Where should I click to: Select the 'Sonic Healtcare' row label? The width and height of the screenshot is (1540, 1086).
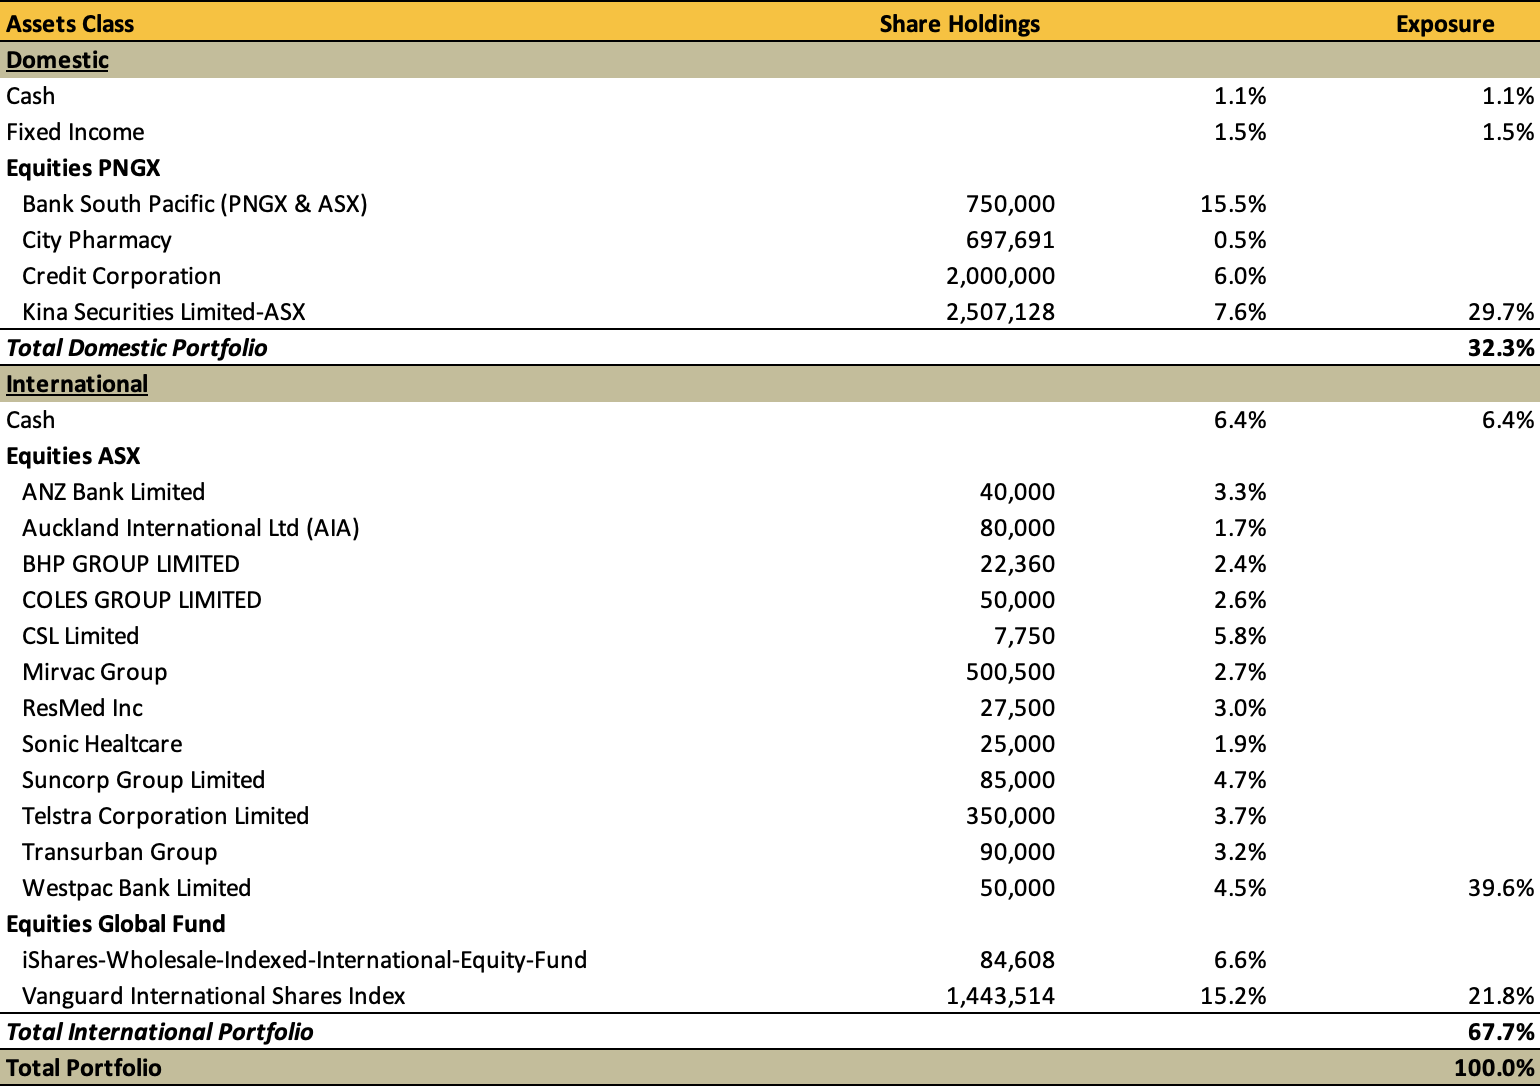click(x=102, y=744)
